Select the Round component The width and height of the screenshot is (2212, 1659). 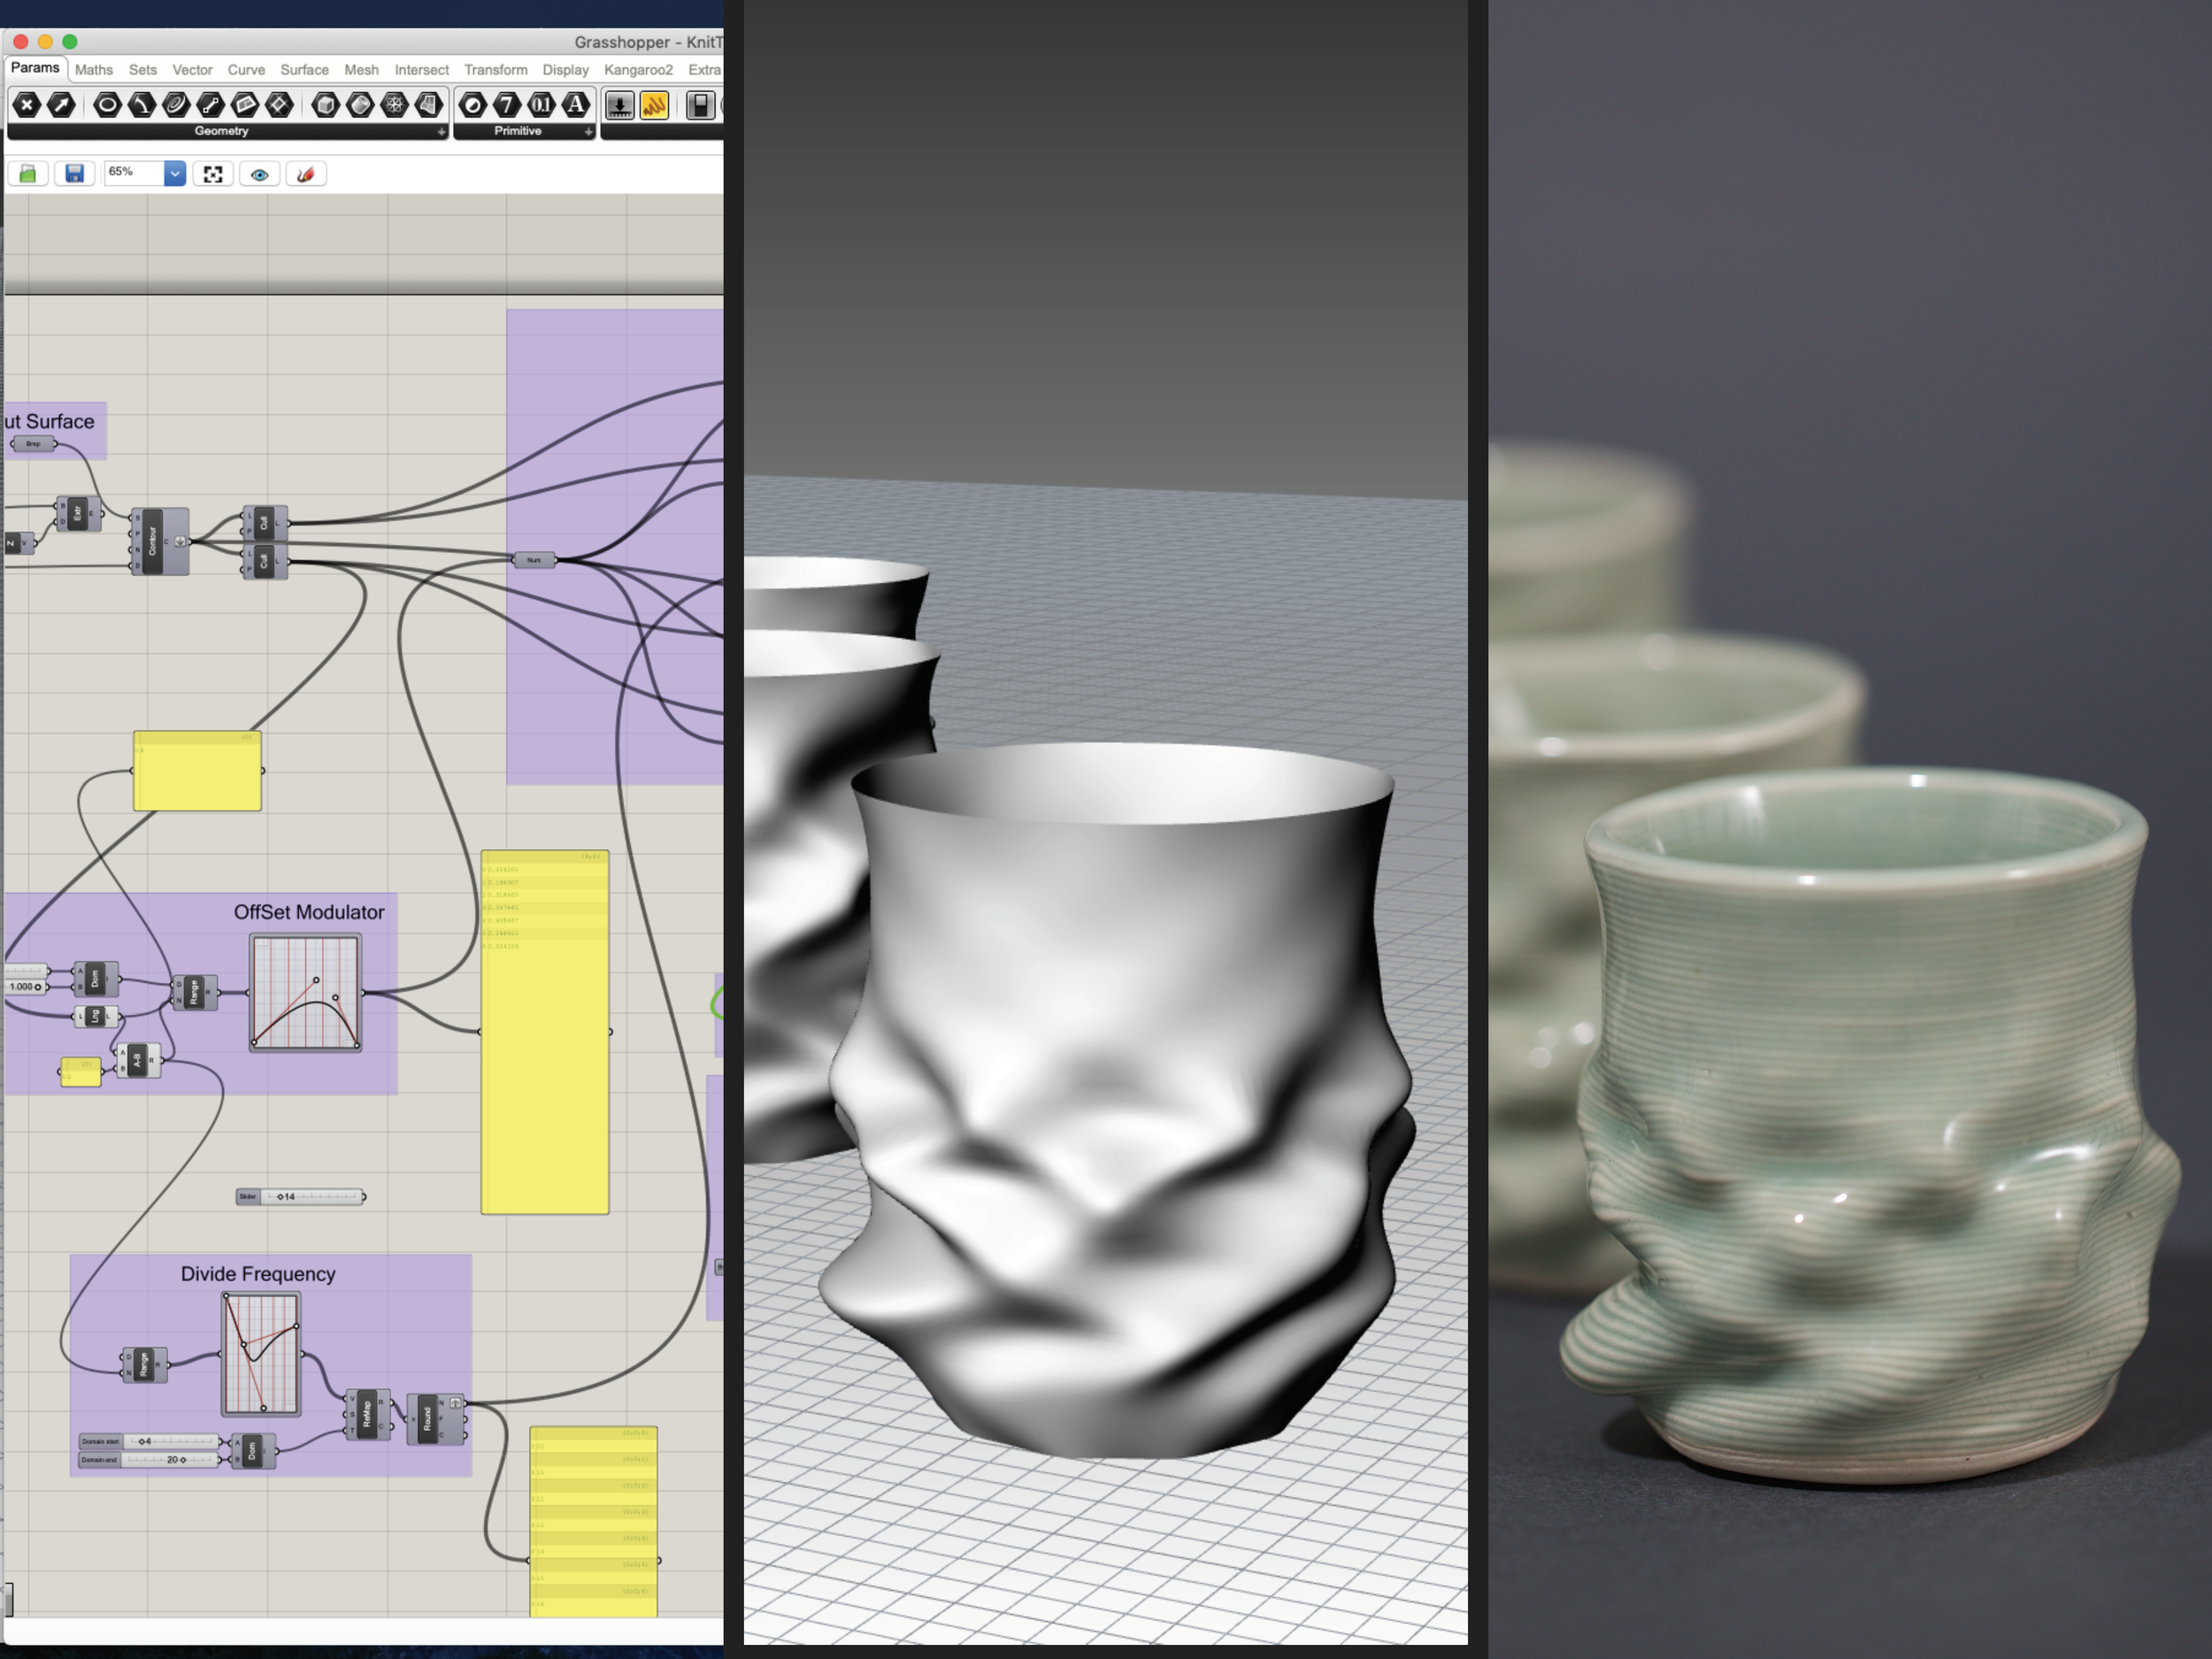tap(435, 1419)
